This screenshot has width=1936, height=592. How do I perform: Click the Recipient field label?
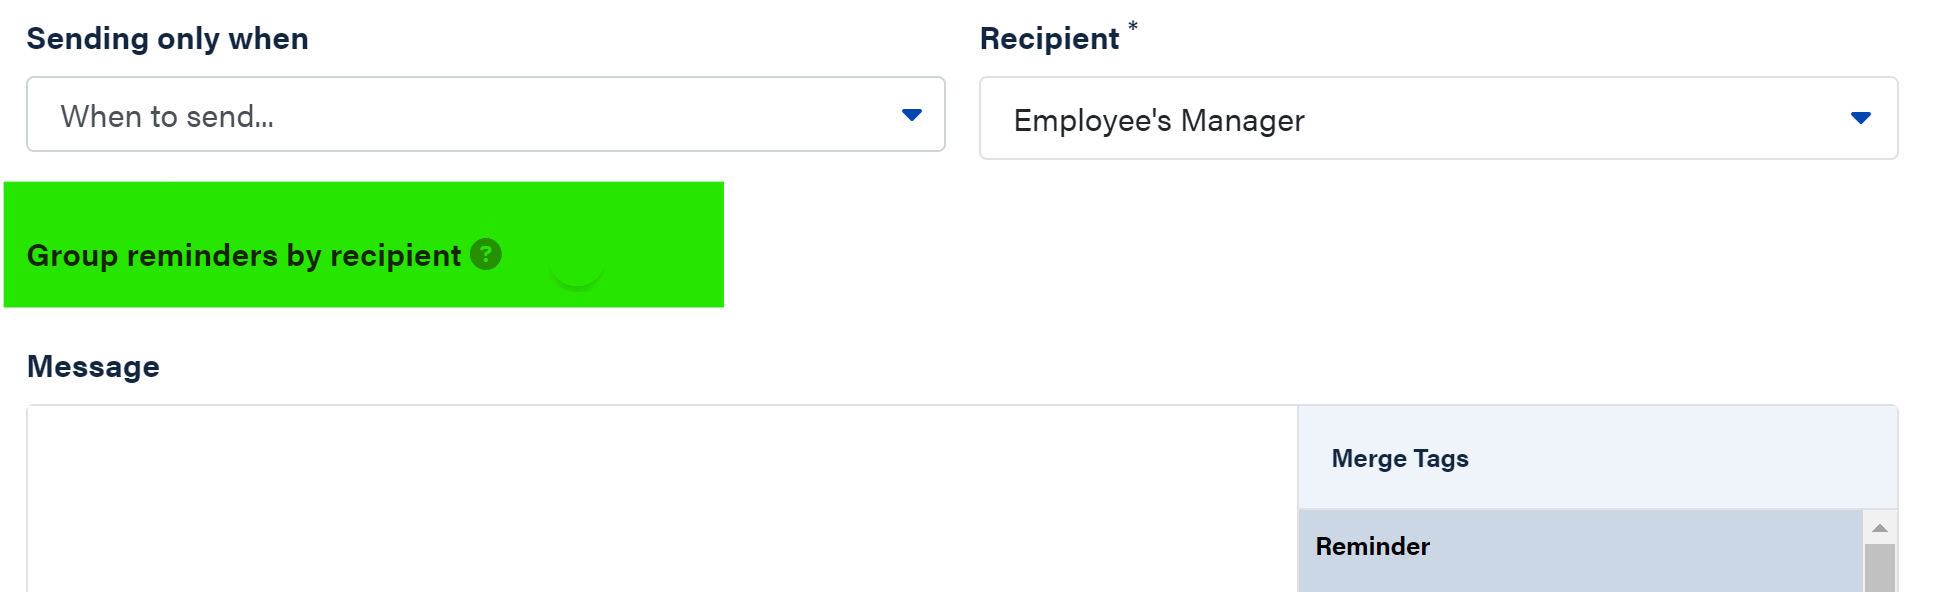(1049, 39)
